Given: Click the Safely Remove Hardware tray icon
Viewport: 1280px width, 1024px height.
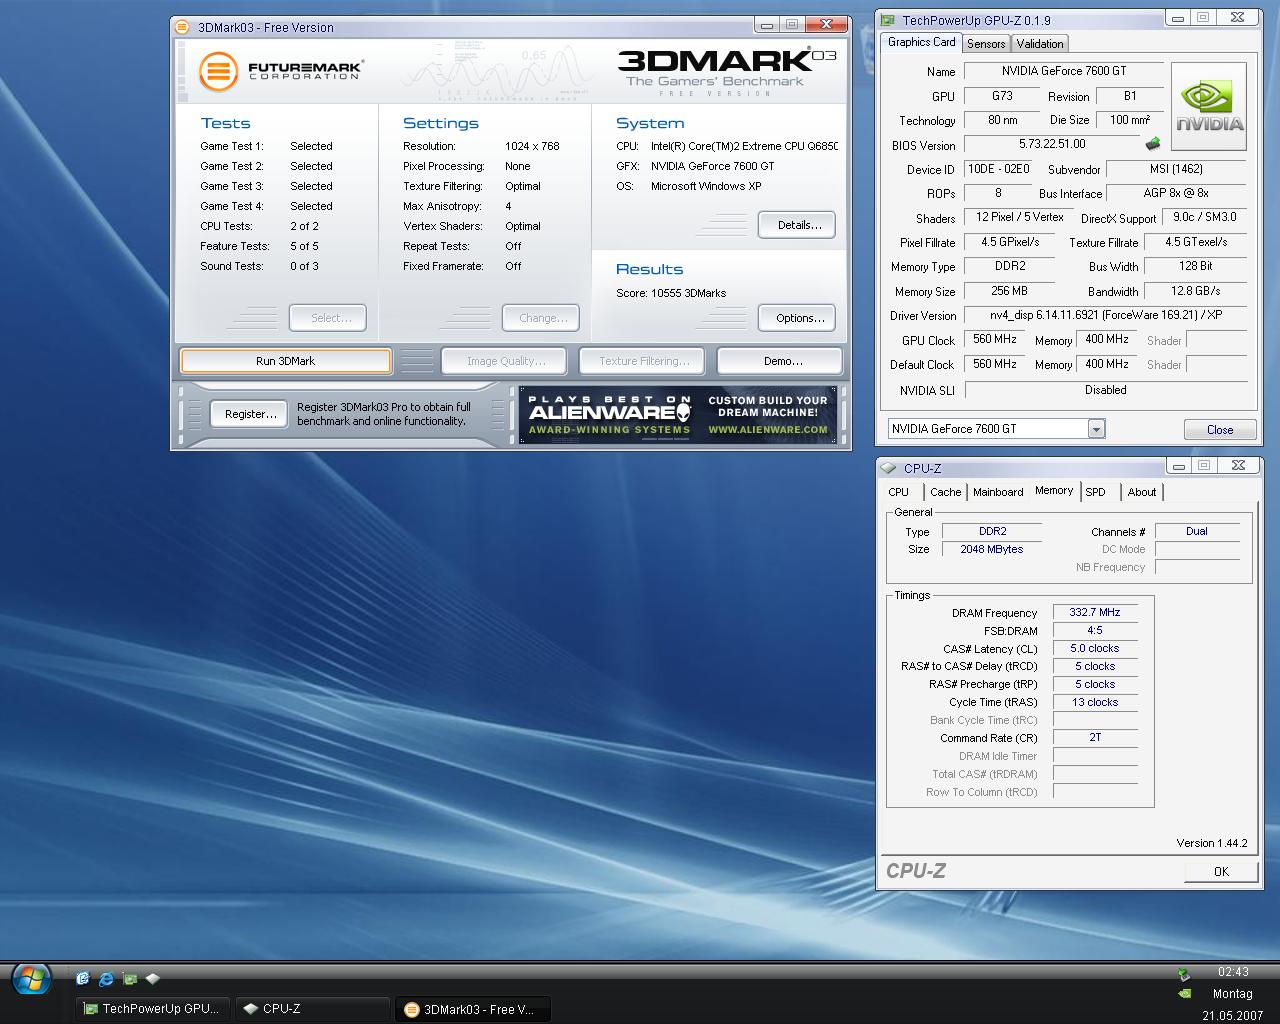Looking at the screenshot, I should pos(1184,974).
